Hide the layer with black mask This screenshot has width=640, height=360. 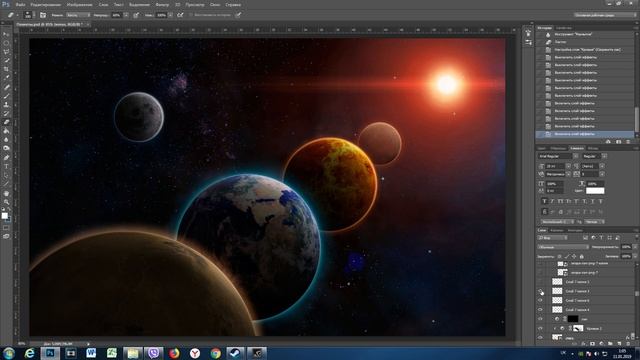point(540,319)
